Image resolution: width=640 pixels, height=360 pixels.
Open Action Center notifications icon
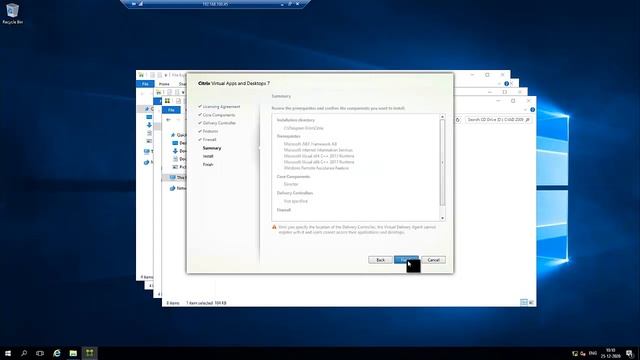point(630,353)
